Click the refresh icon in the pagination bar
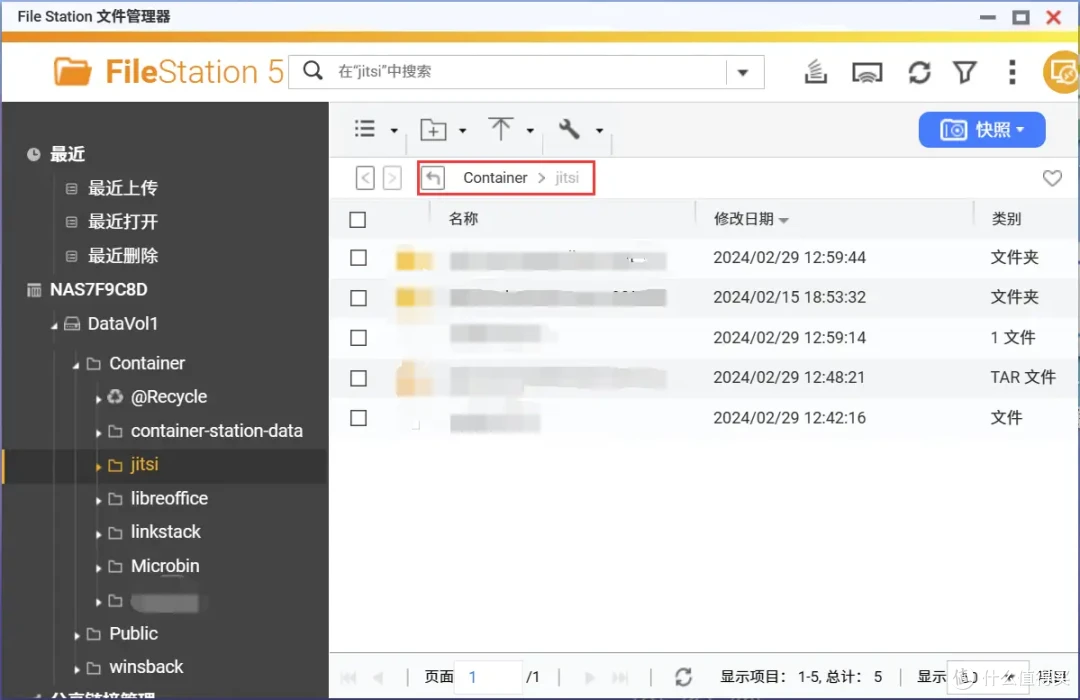The width and height of the screenshot is (1080, 700). point(683,677)
